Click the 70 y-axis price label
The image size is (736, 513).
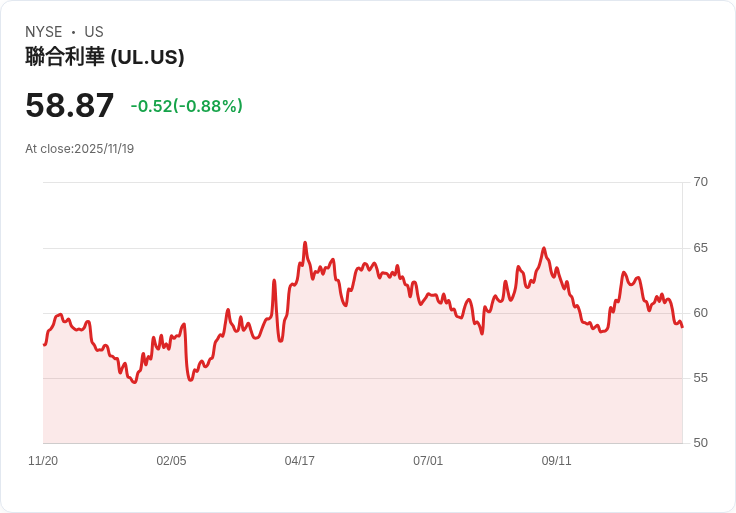(700, 182)
